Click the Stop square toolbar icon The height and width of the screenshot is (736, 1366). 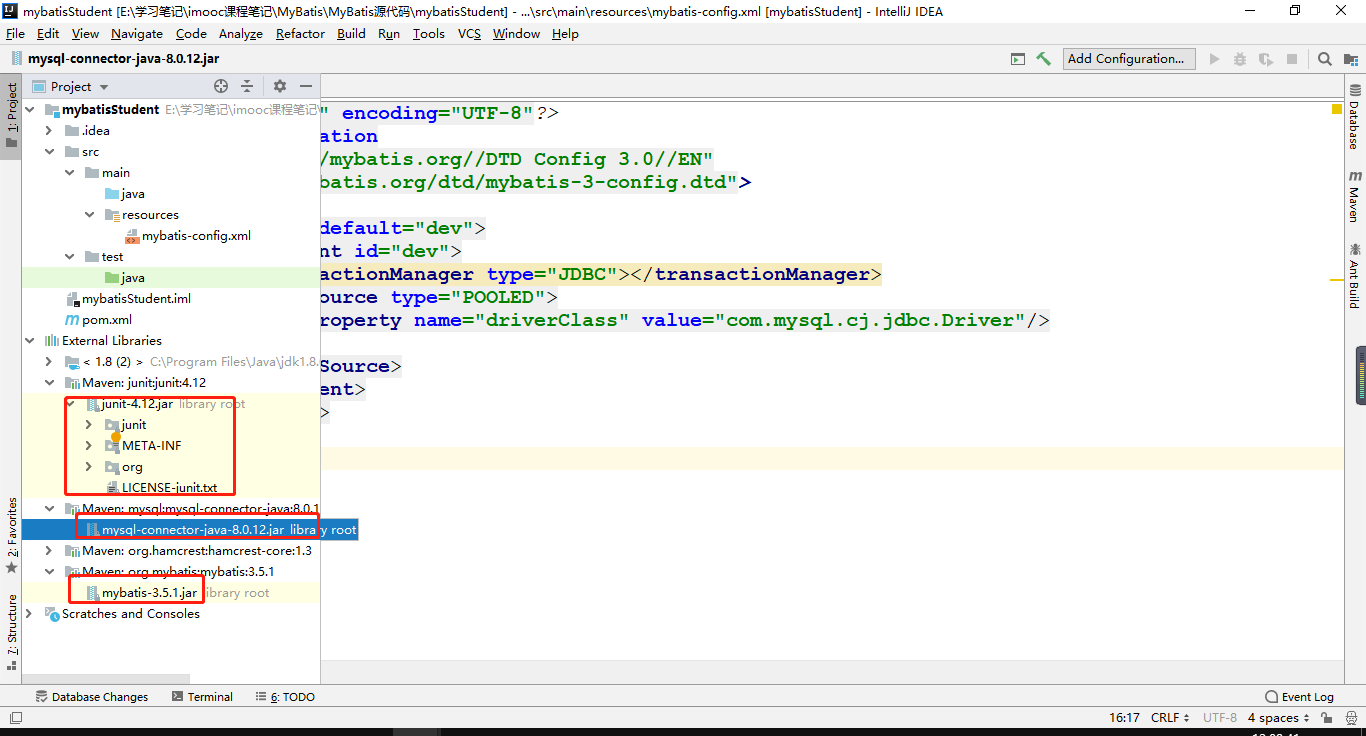coord(1292,59)
